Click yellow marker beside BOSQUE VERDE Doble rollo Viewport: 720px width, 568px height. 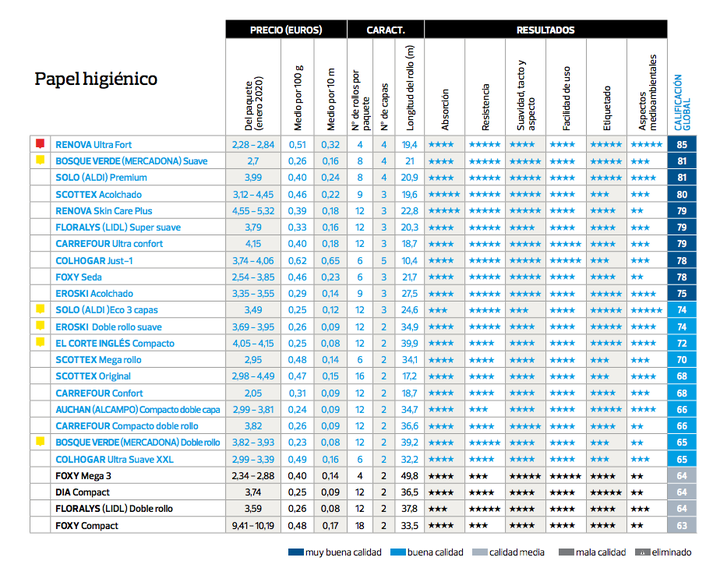(x=40, y=442)
